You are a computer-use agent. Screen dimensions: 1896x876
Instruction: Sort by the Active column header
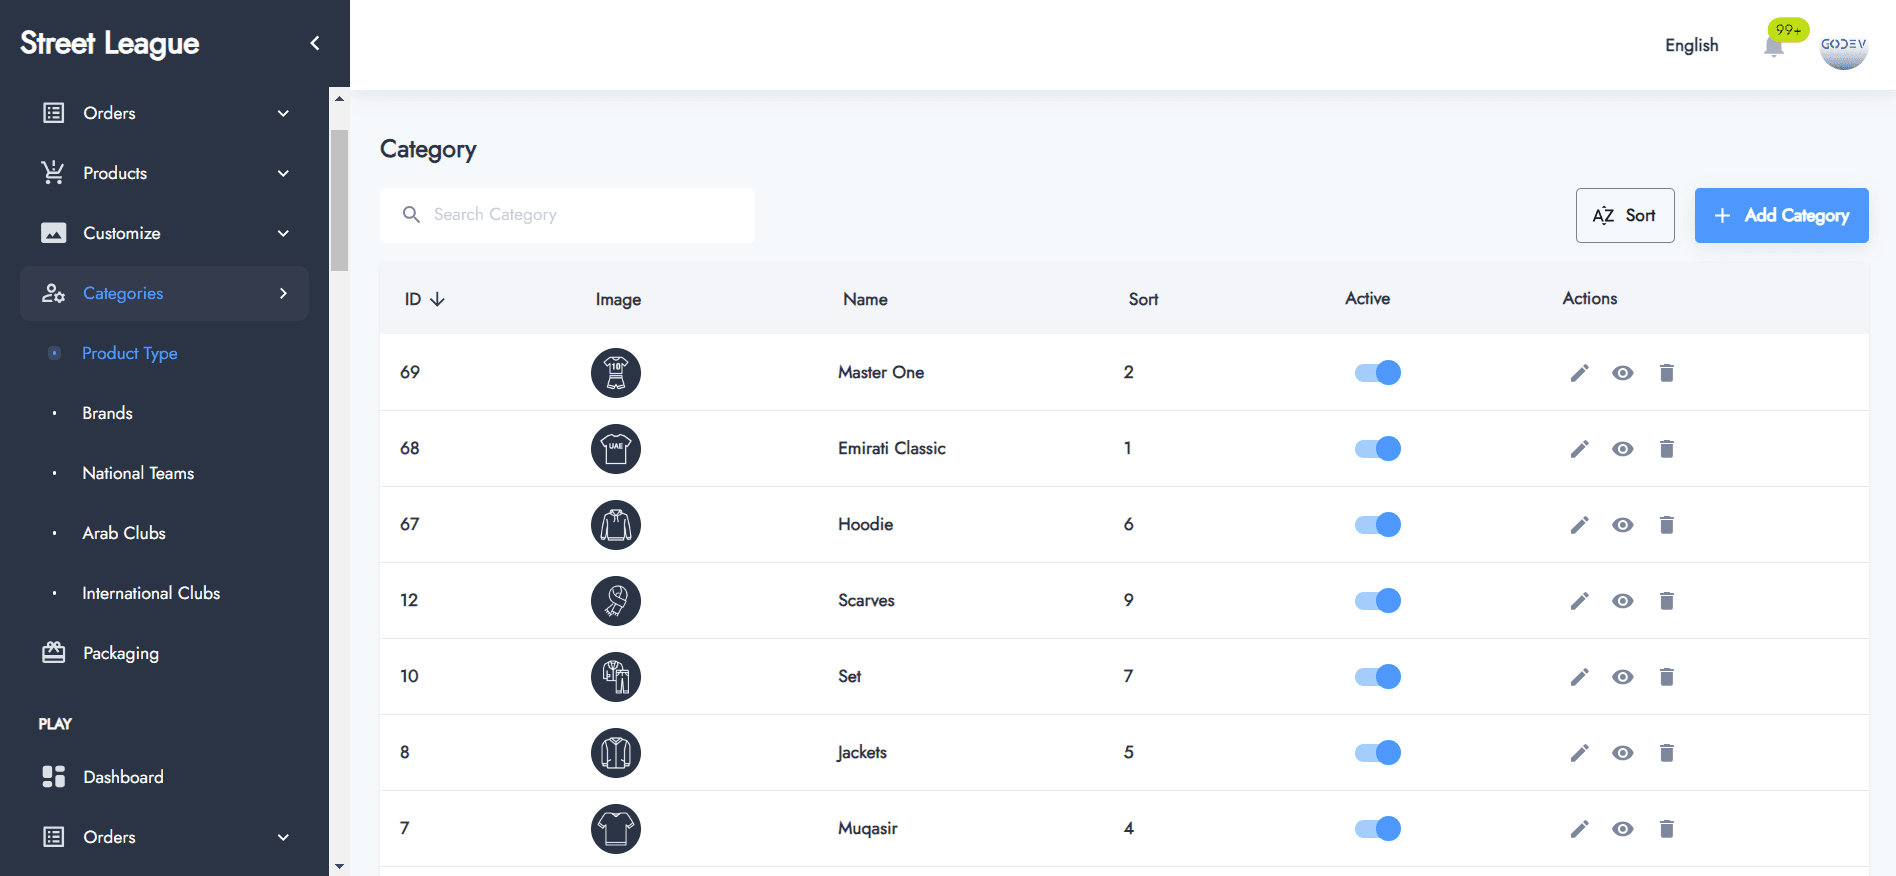tap(1367, 299)
